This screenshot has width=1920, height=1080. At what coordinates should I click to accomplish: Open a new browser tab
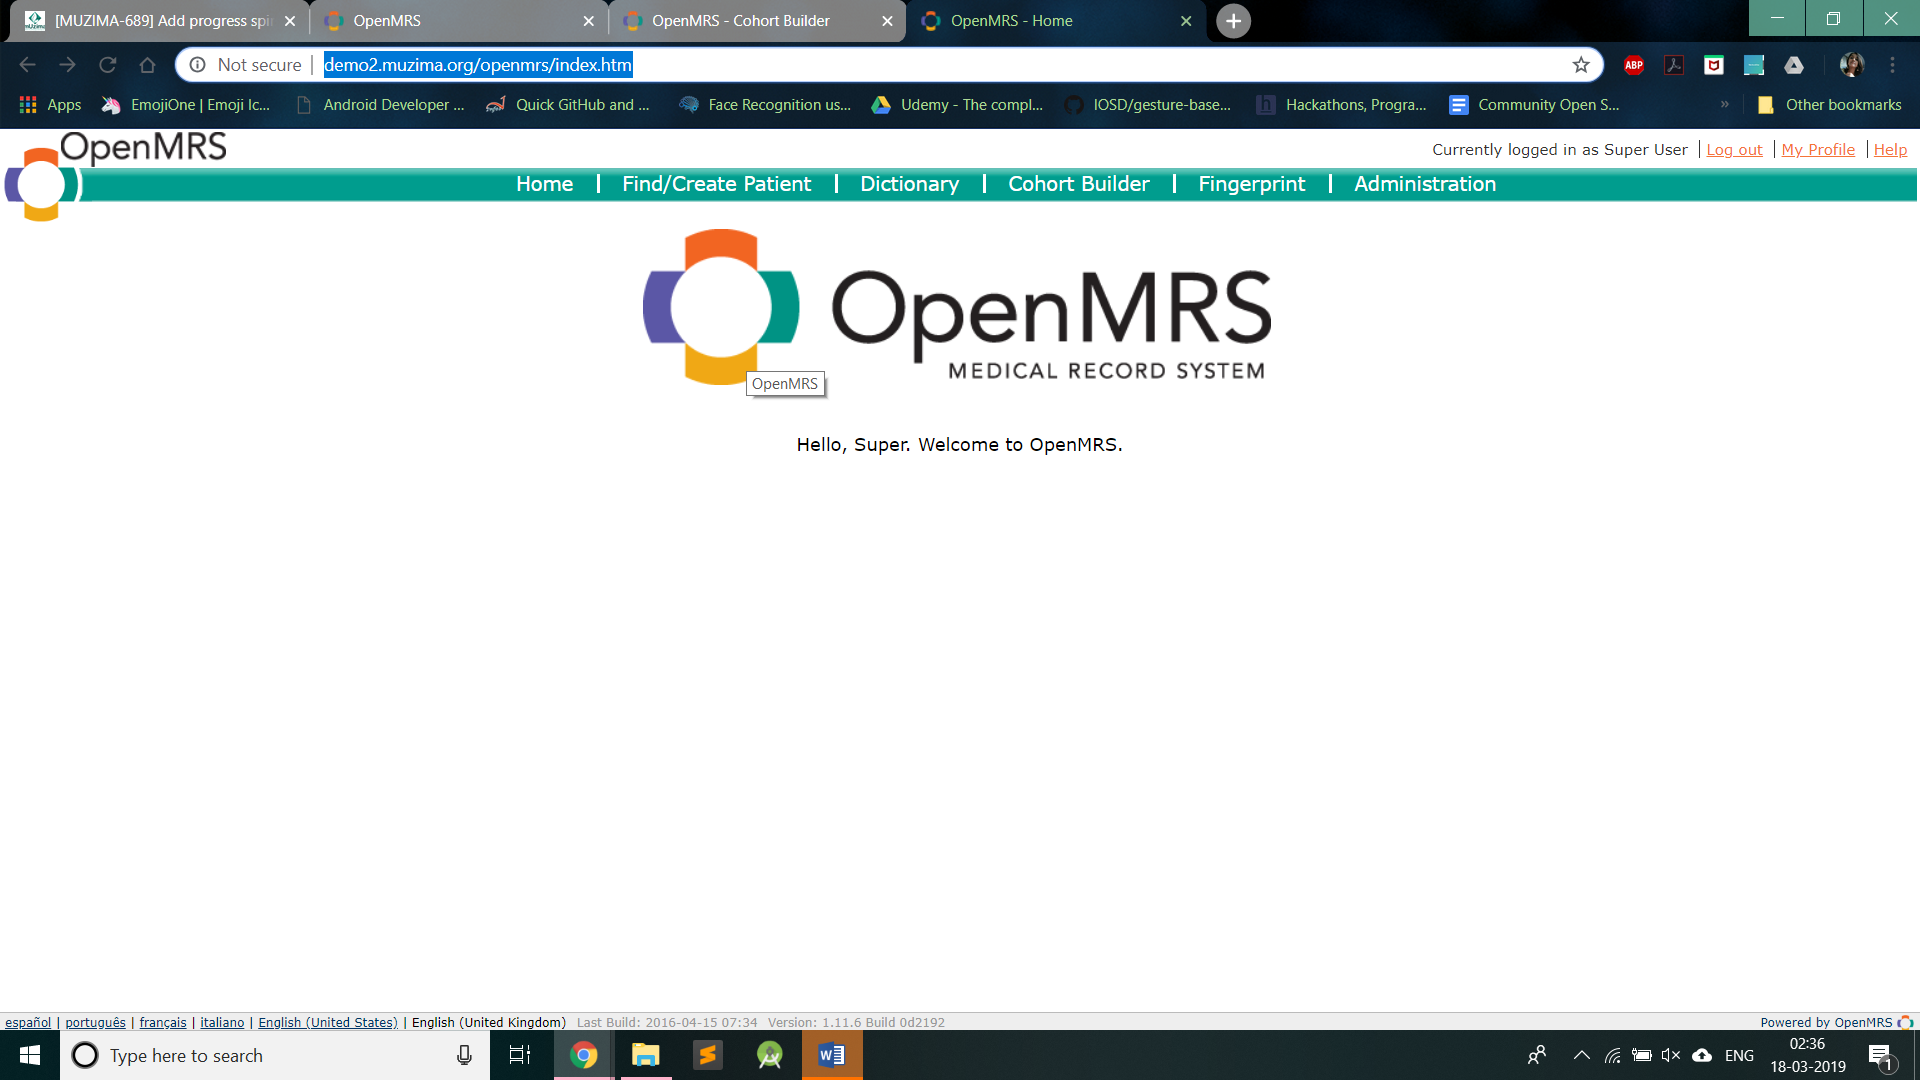[1233, 21]
